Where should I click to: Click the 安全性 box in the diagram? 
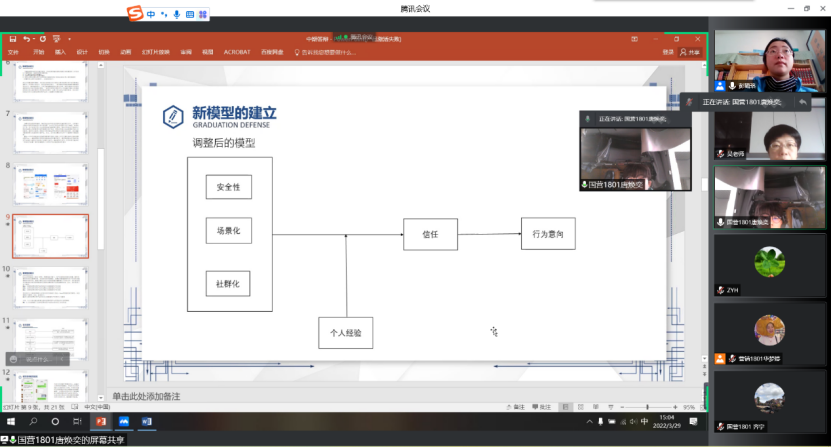point(228,187)
